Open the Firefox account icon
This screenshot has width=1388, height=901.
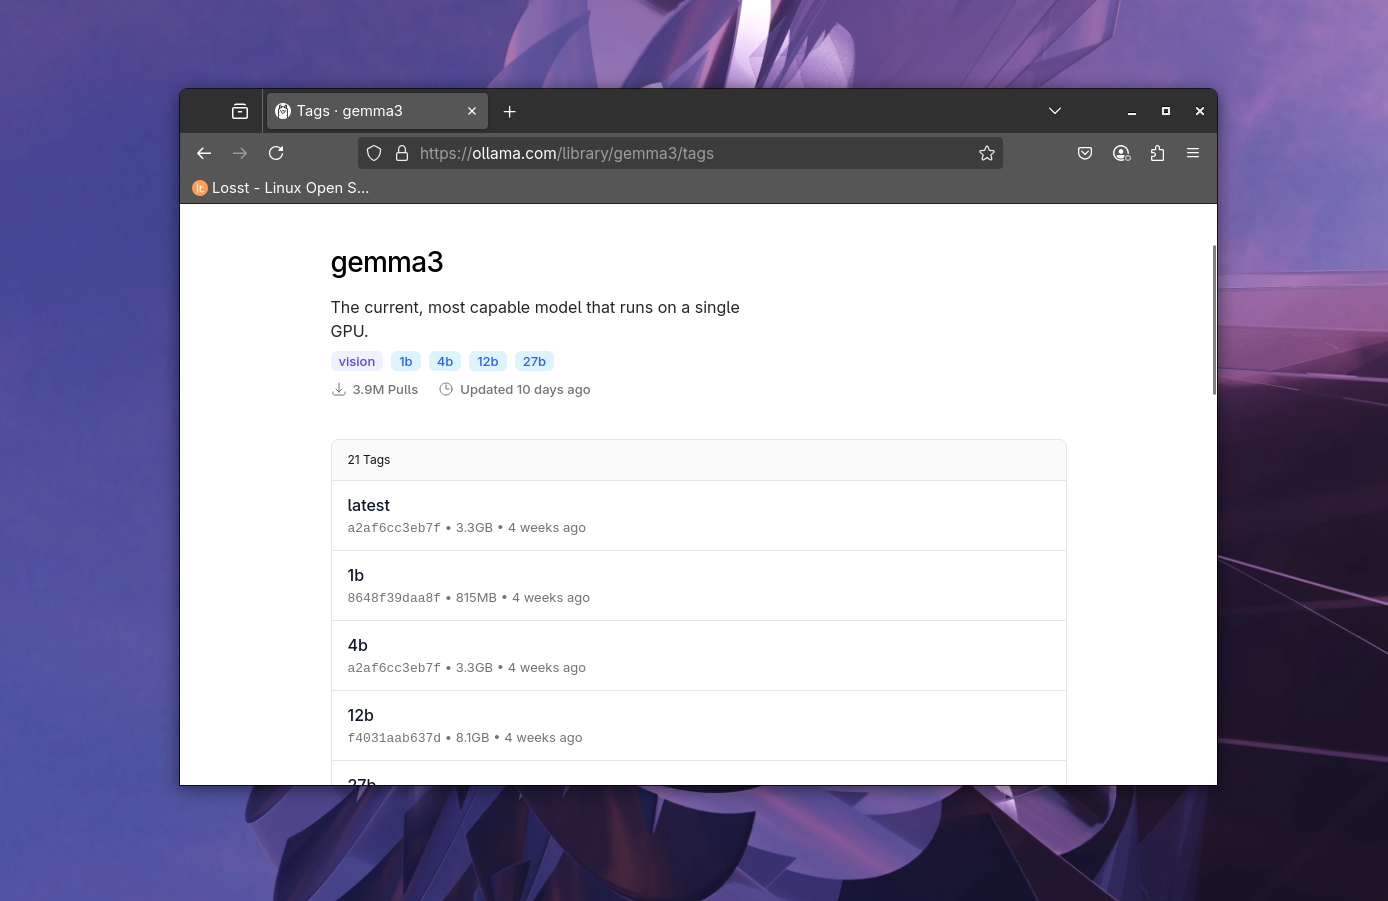pos(1121,153)
